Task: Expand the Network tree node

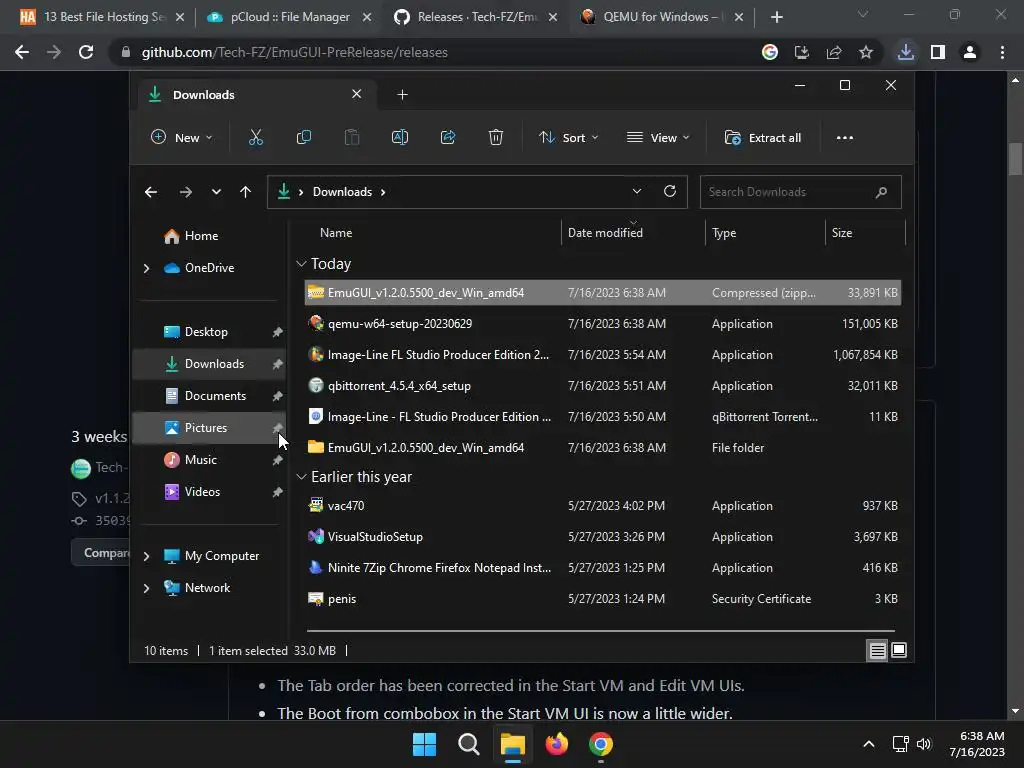Action: click(146, 588)
